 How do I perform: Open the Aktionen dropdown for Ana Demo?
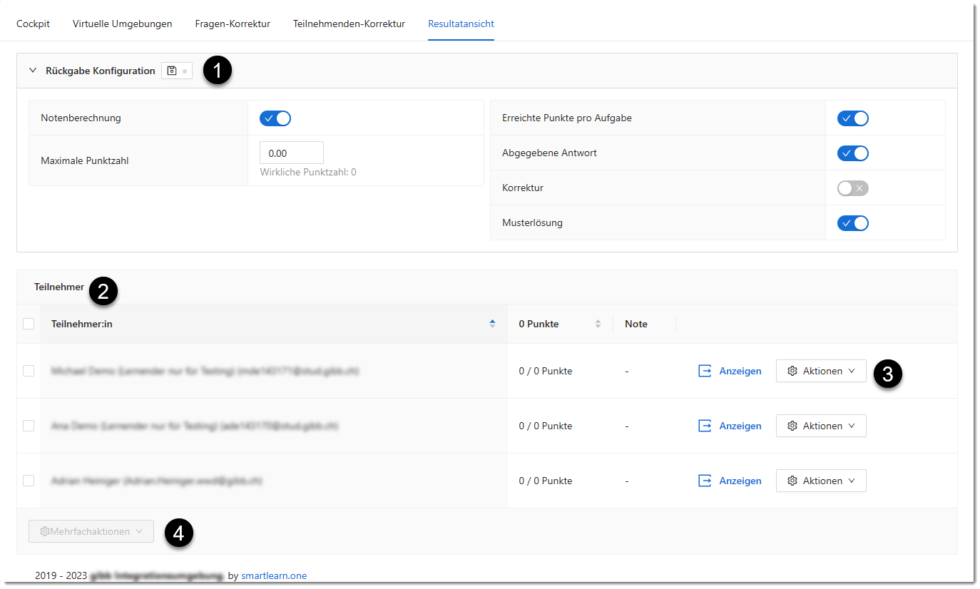click(x=820, y=425)
